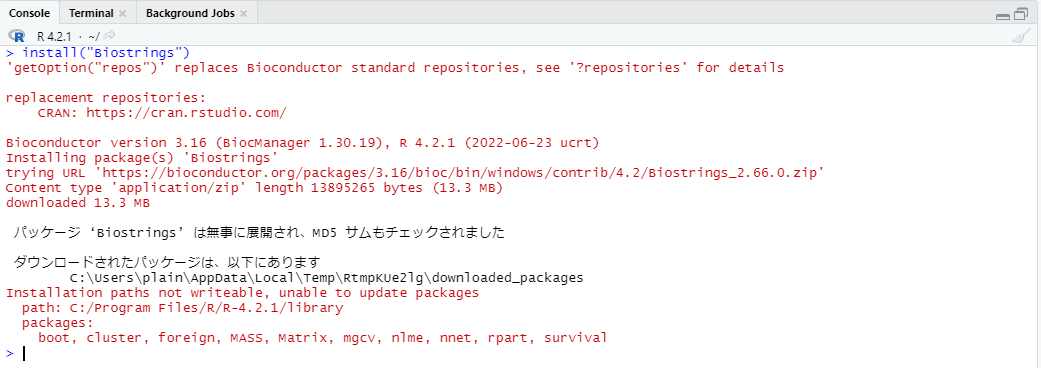The height and width of the screenshot is (368, 1041).
Task: Switch to the Console tab
Action: [30, 13]
